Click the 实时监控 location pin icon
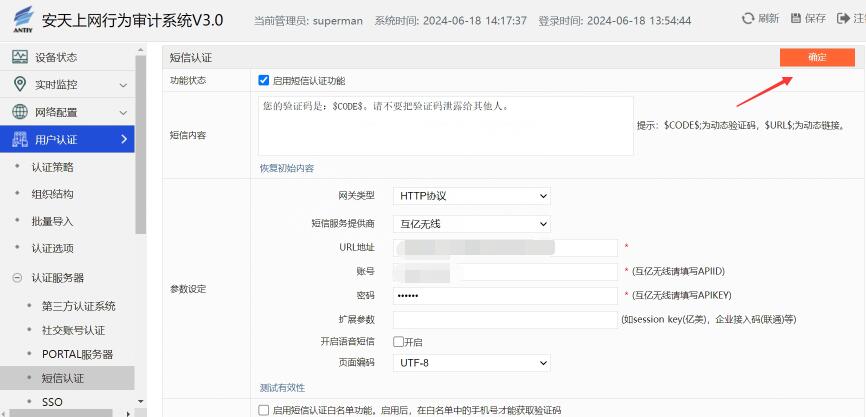Screen dimensions: 866x417 click(x=19, y=85)
